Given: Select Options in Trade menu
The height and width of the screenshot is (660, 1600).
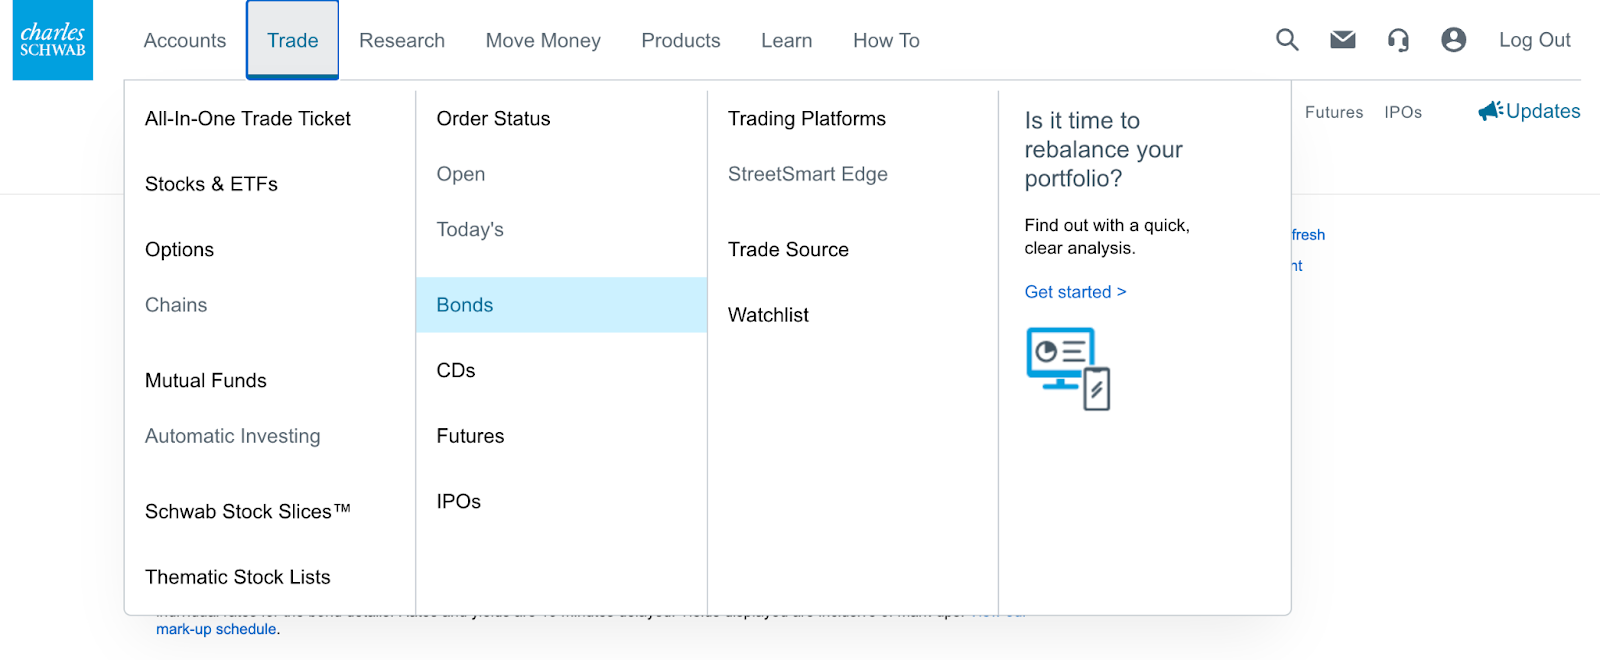Looking at the screenshot, I should (x=179, y=250).
